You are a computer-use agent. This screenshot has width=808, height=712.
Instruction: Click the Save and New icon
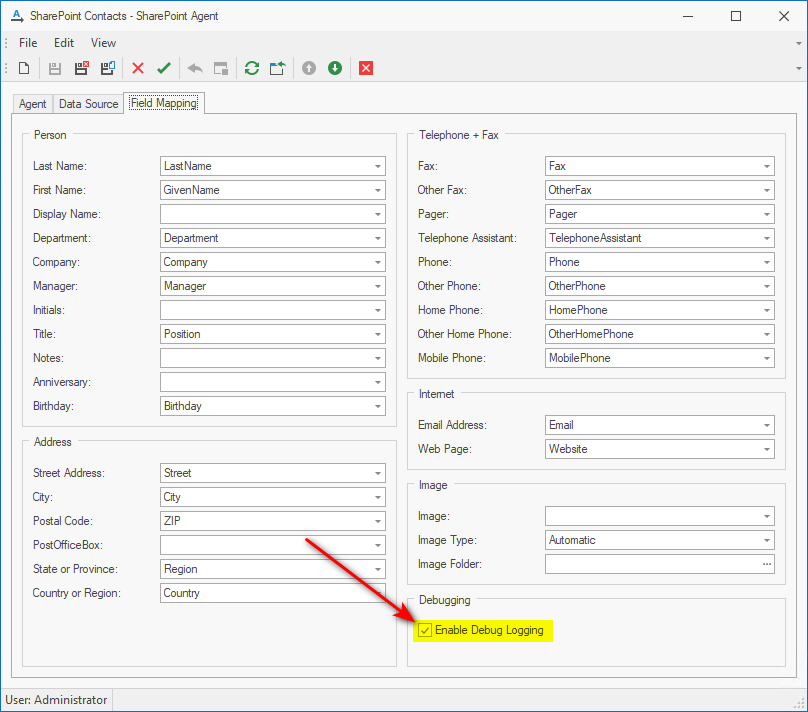(x=108, y=68)
